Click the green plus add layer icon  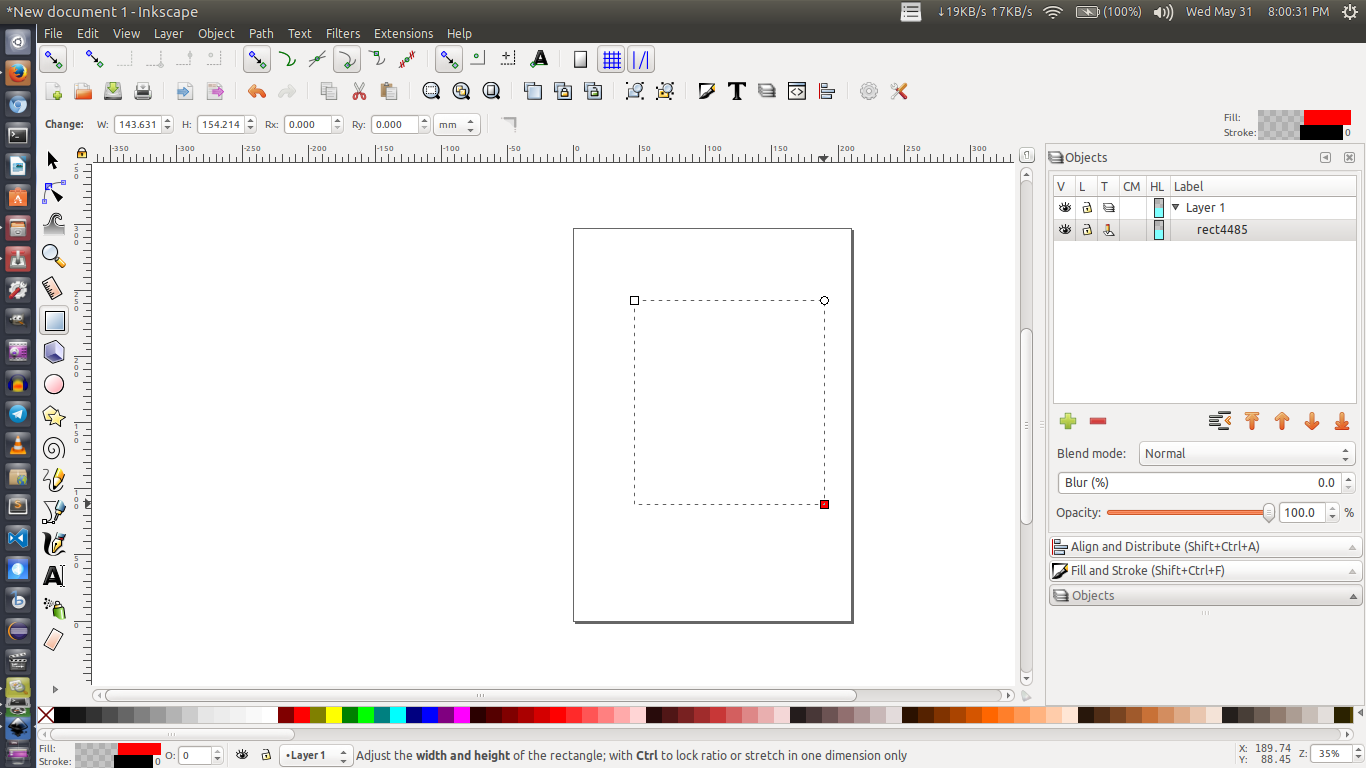tap(1068, 421)
